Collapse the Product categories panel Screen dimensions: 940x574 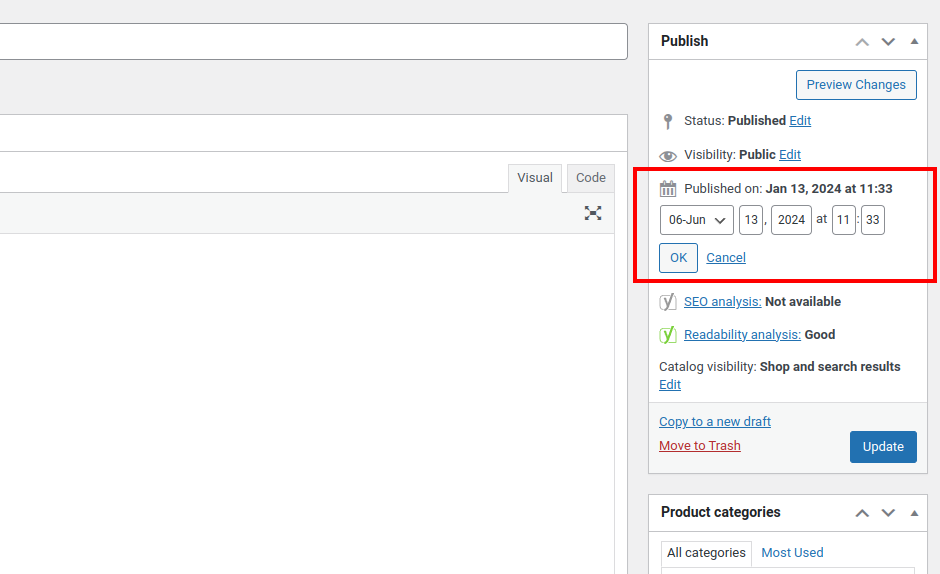914,513
